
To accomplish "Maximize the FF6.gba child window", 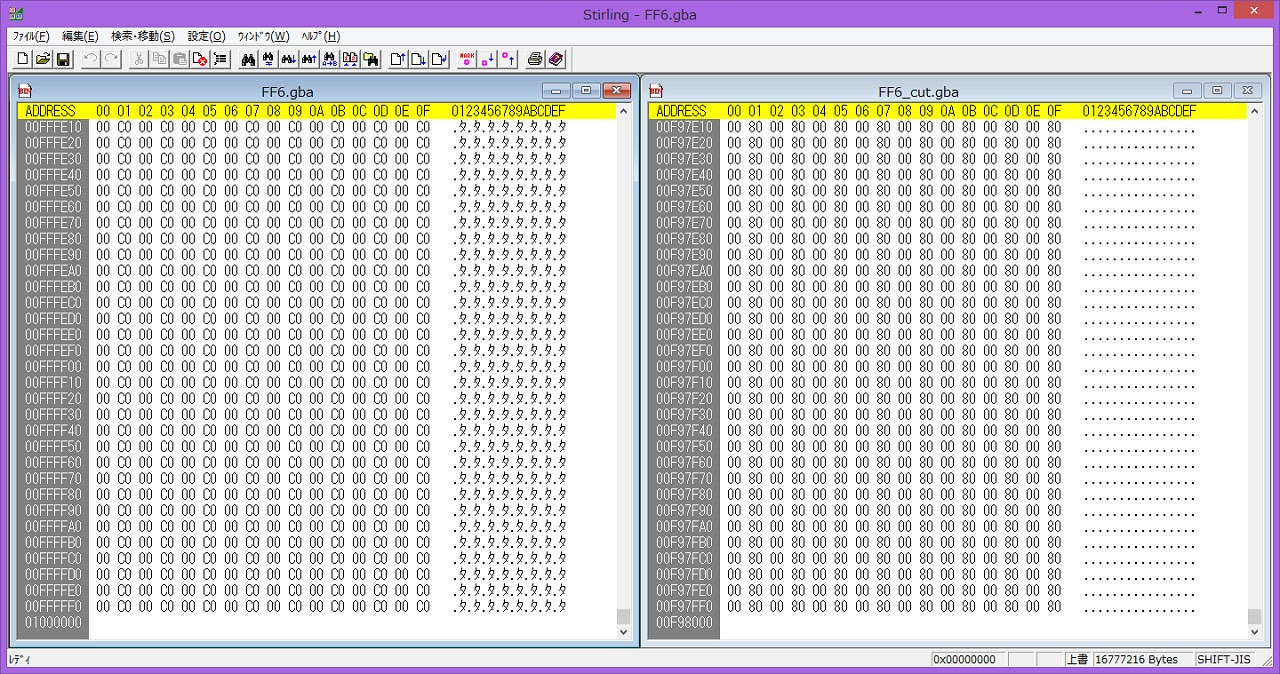I will [586, 90].
